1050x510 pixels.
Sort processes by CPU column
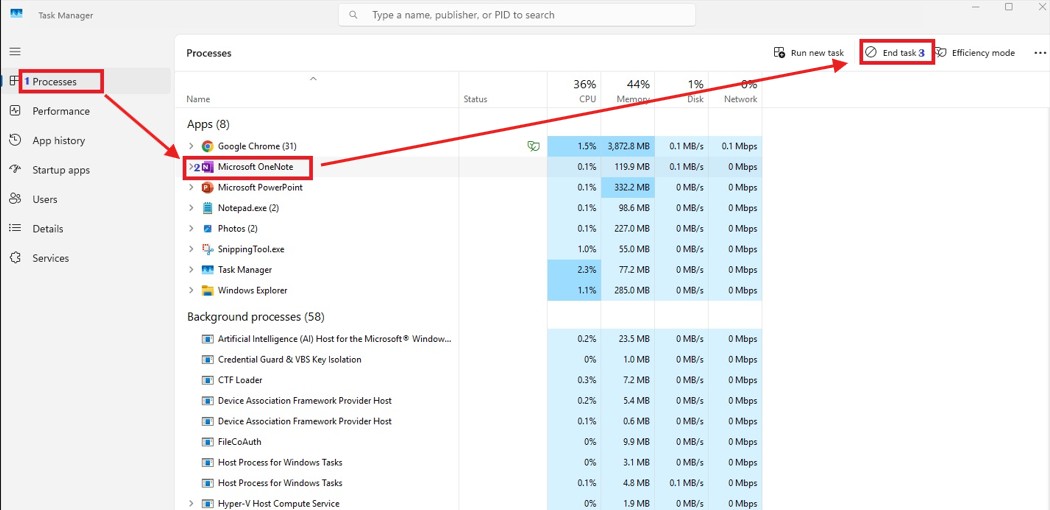(574, 91)
